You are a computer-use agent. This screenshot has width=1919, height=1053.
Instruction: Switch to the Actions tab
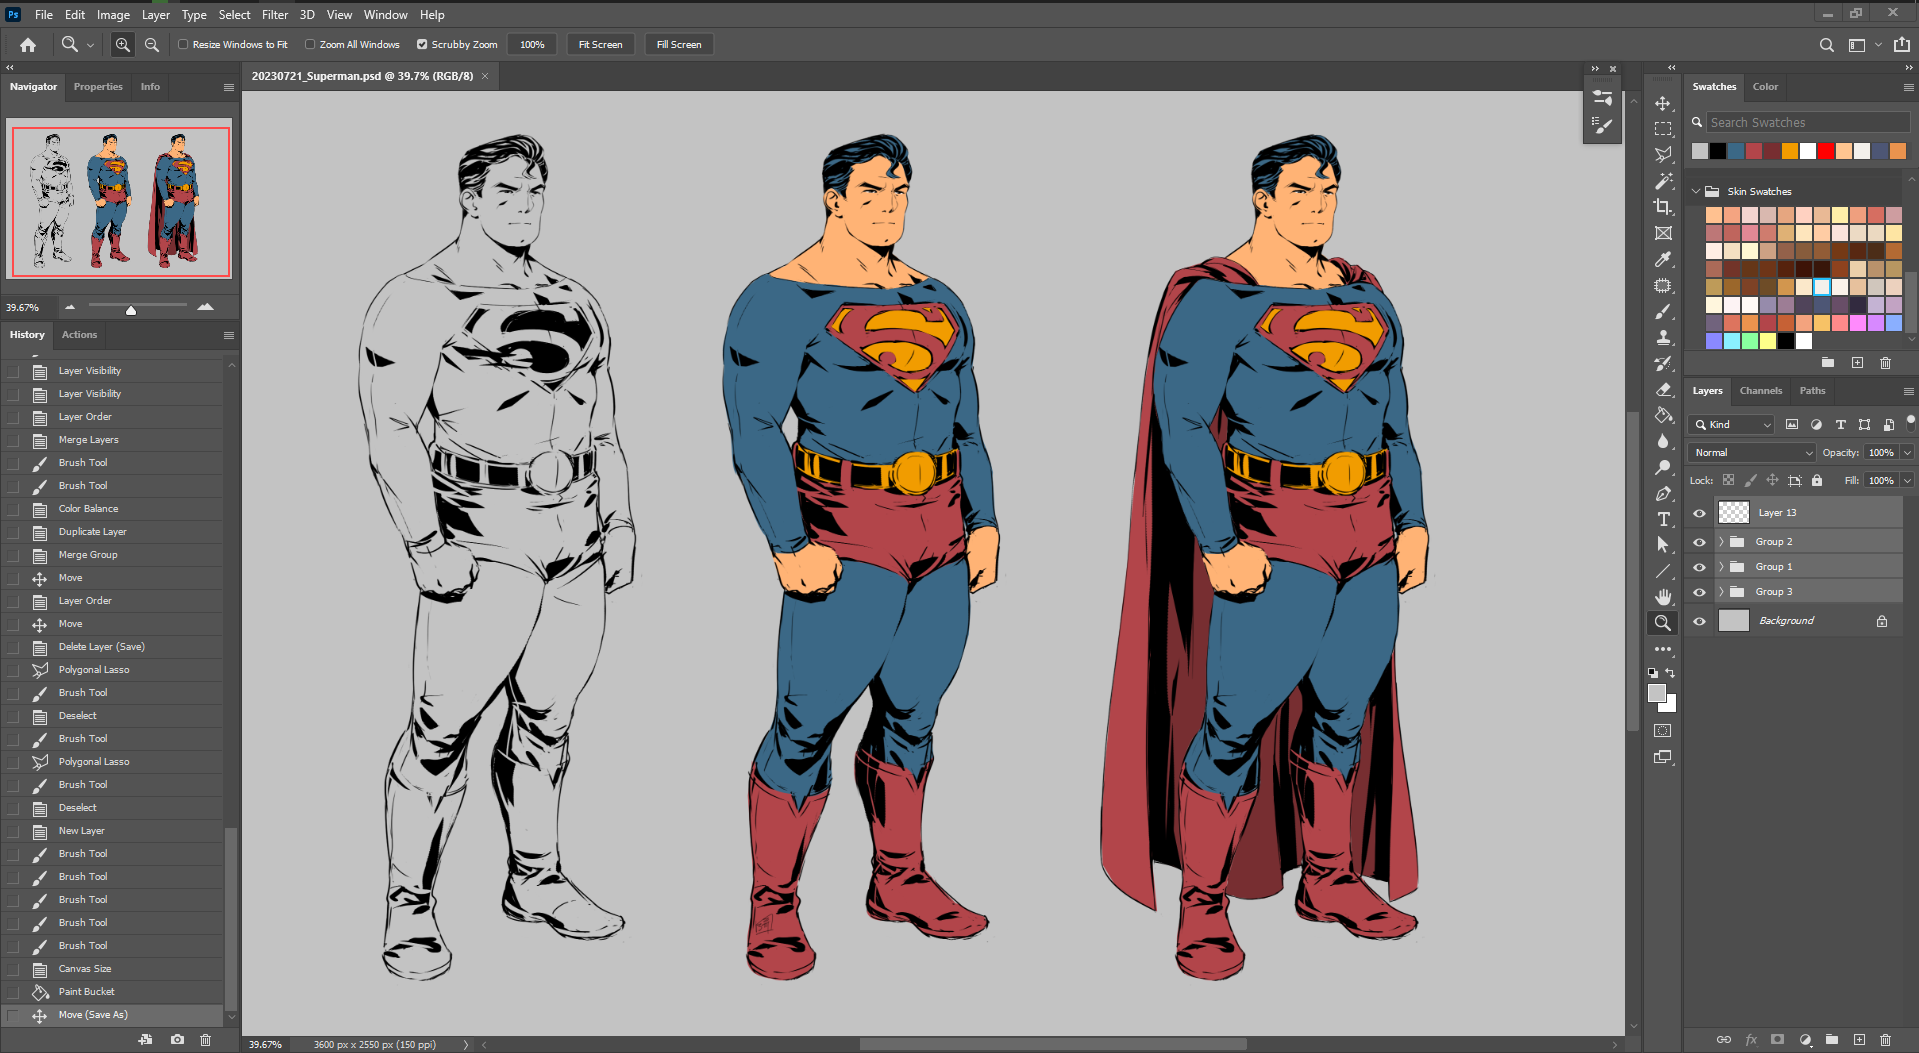click(x=79, y=335)
